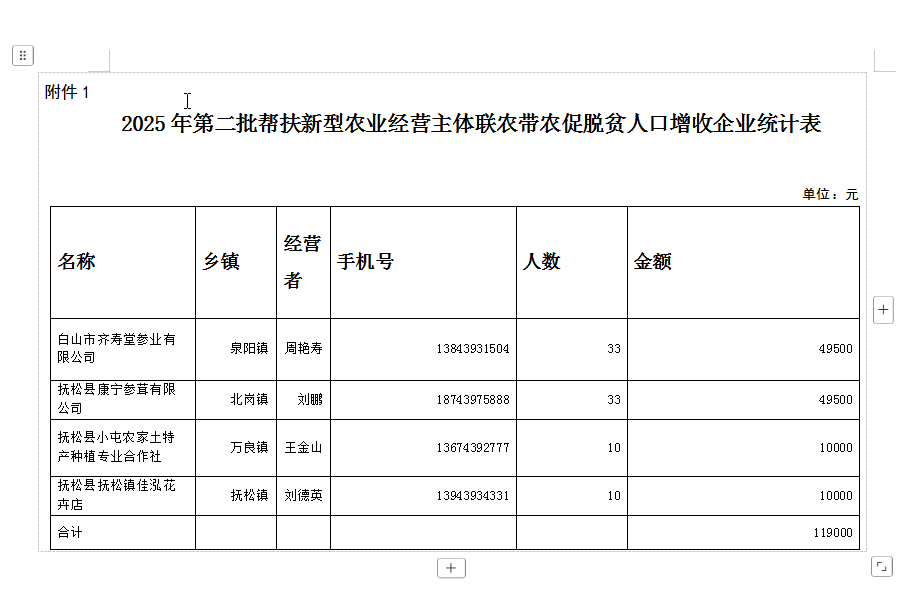Click the add row plus button
This screenshot has width=907, height=594.
coord(451,568)
